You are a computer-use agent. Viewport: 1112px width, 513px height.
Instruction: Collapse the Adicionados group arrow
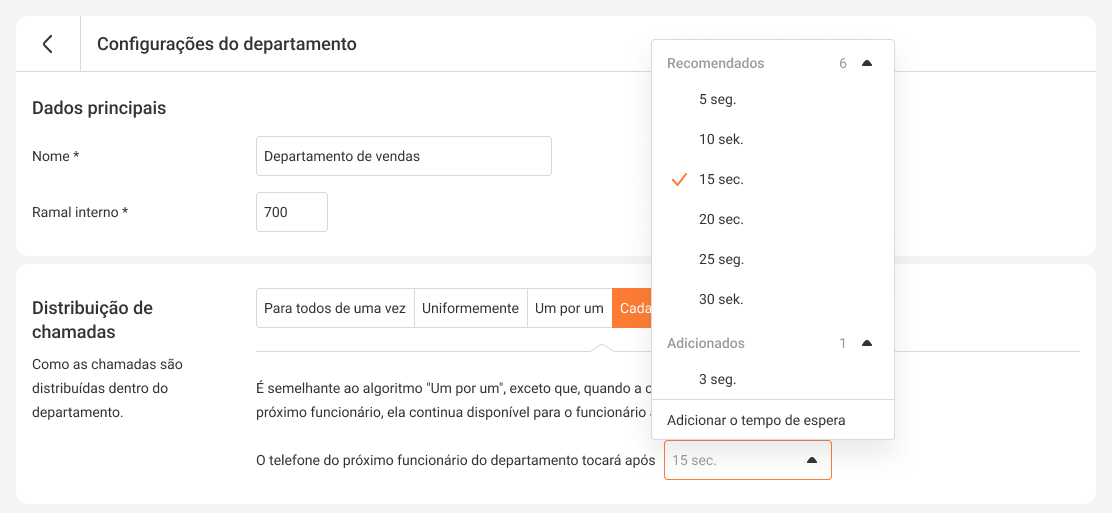click(x=866, y=343)
